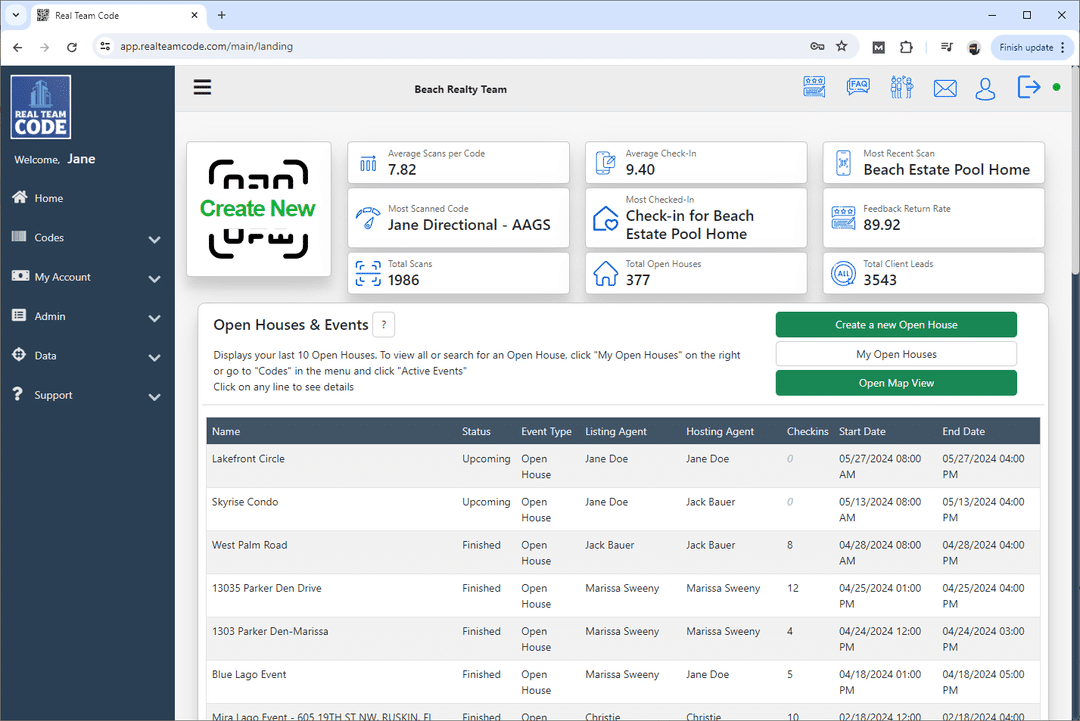Open the envelope contact icon
The height and width of the screenshot is (721, 1080).
tap(945, 89)
